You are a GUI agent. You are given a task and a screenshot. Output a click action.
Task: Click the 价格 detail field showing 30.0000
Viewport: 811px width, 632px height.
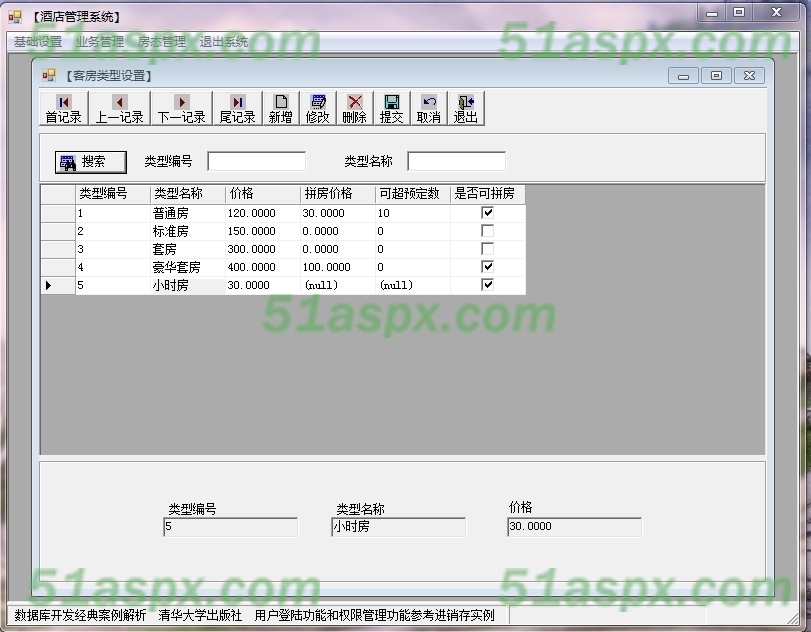point(575,527)
